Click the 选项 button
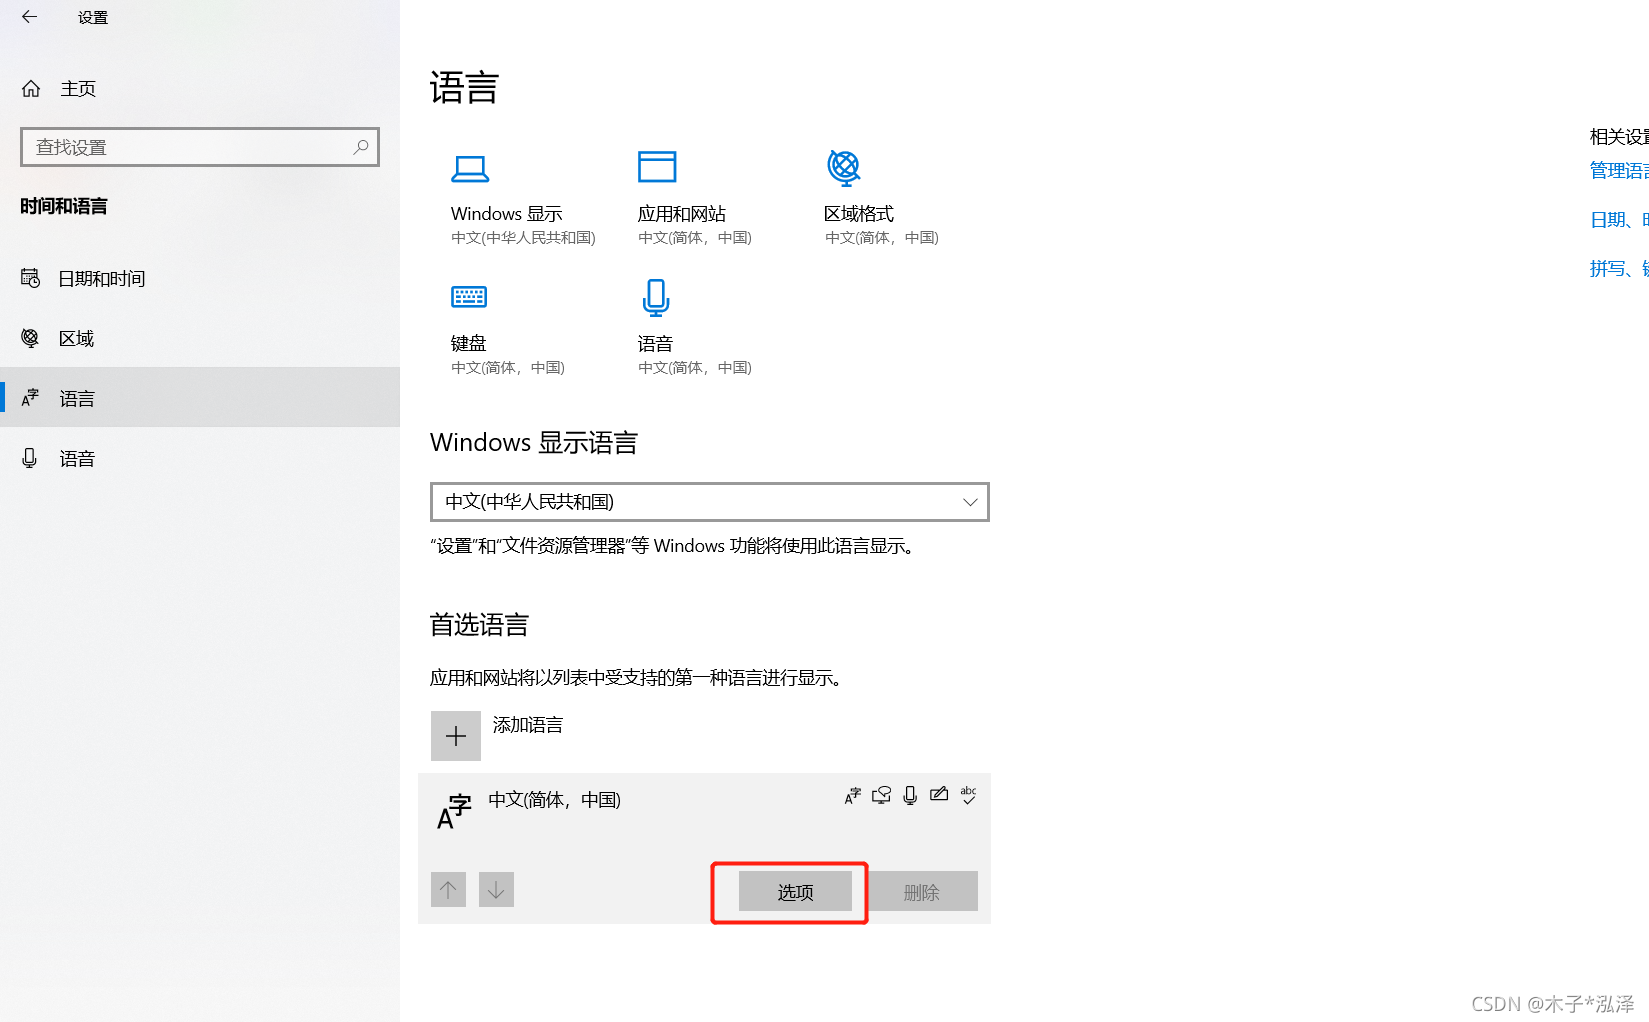This screenshot has height=1022, width=1649. pos(795,892)
